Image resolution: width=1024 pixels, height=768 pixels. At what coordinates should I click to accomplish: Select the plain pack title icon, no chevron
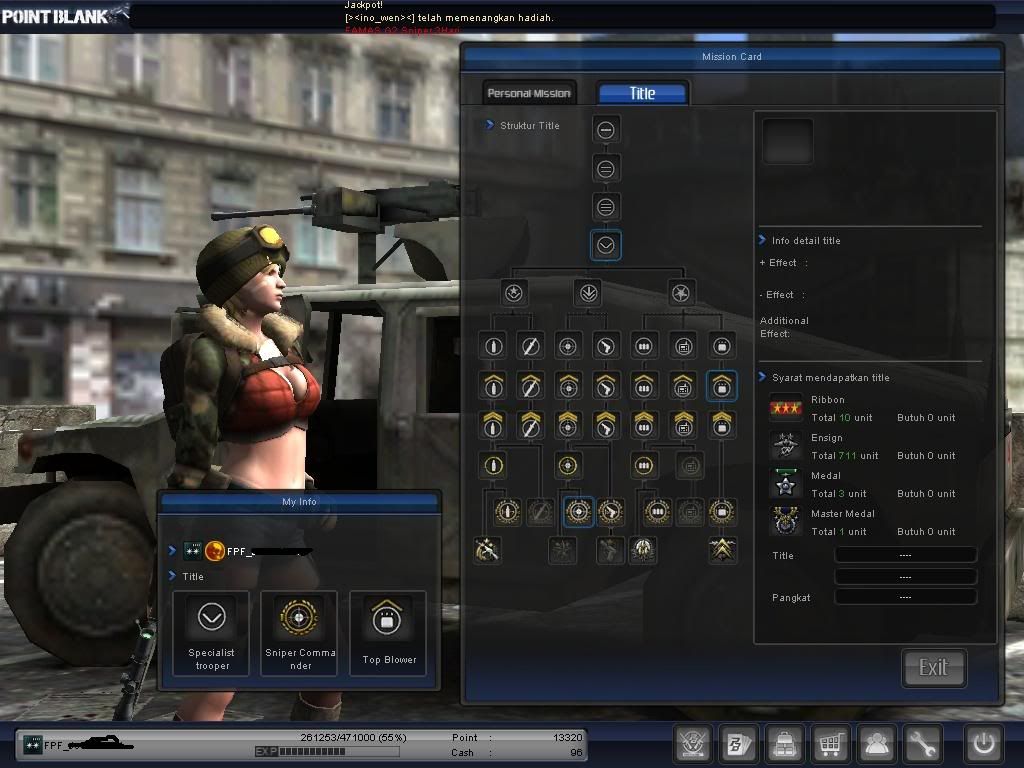point(722,346)
